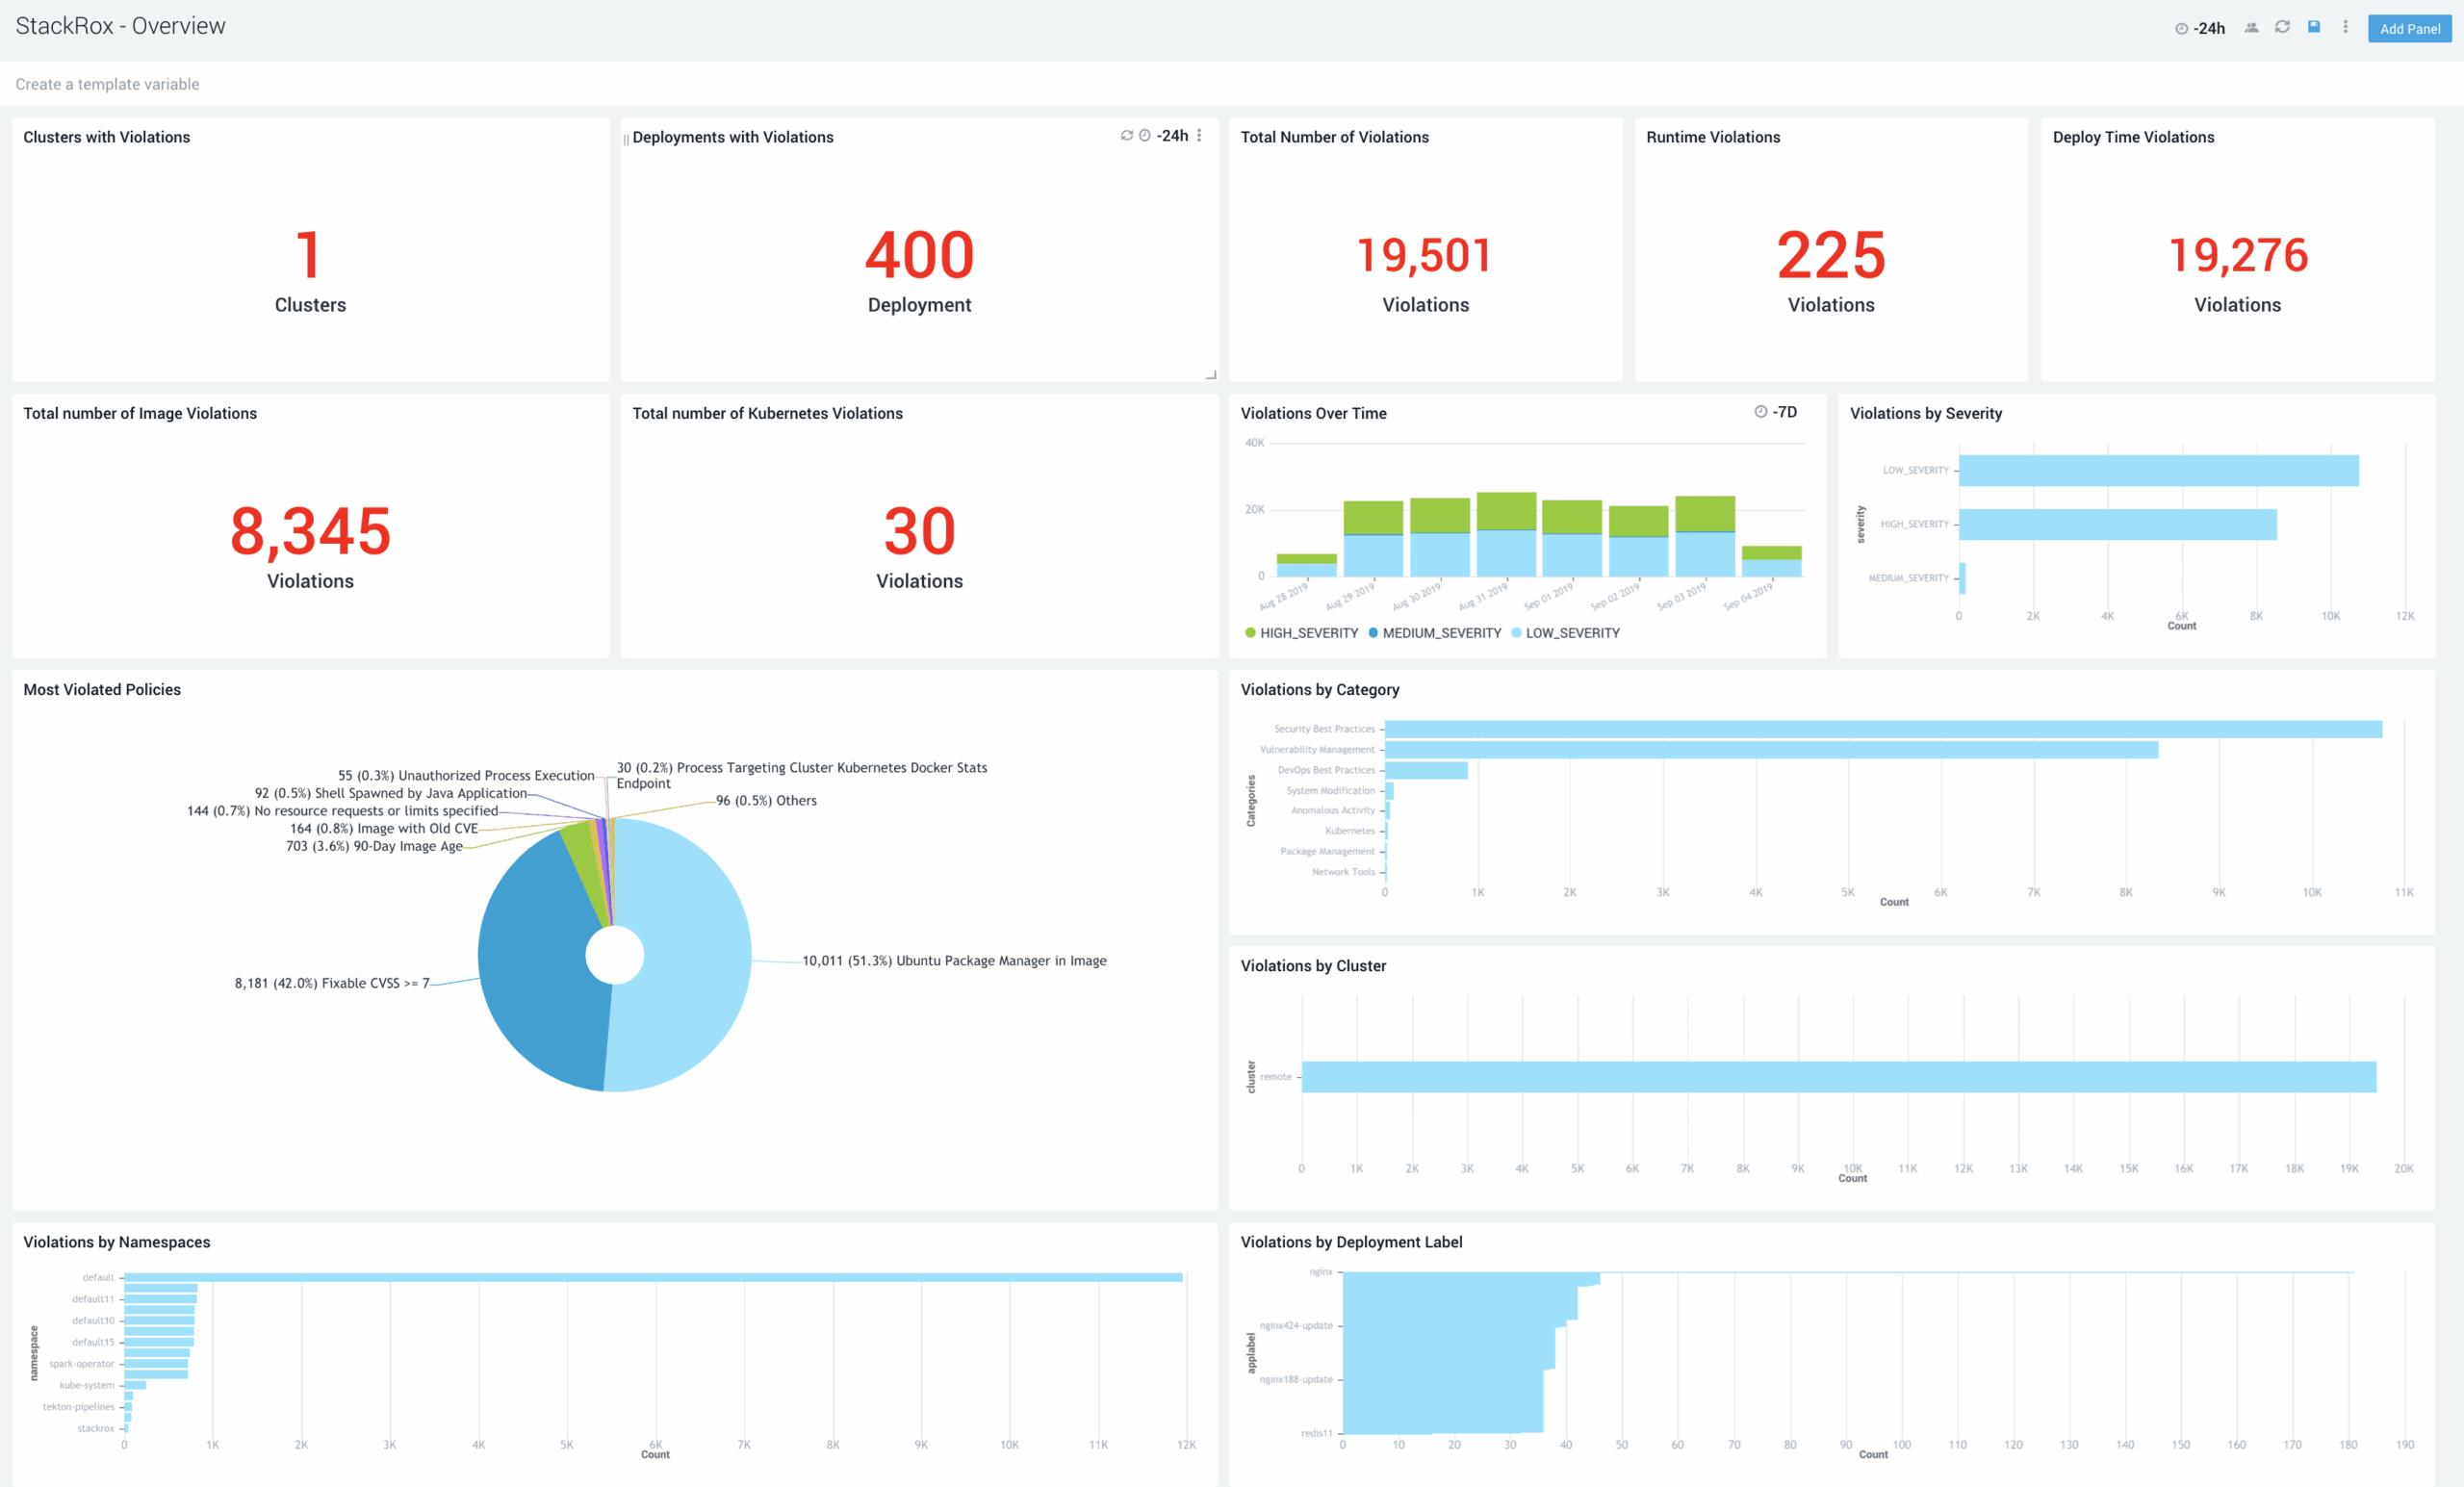The image size is (2464, 1487).
Task: Click the drag handle icon on Deployments with Violations panel
Action: coord(625,137)
